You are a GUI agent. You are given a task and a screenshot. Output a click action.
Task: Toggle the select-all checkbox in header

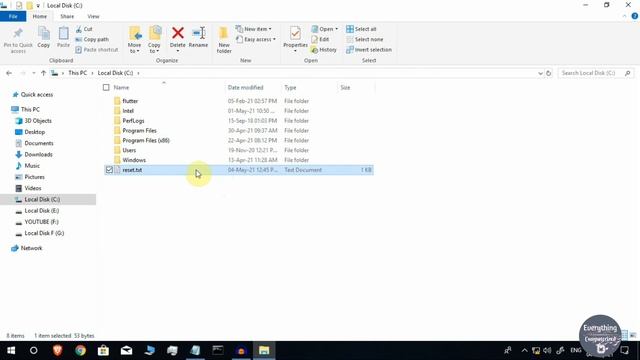[106, 87]
